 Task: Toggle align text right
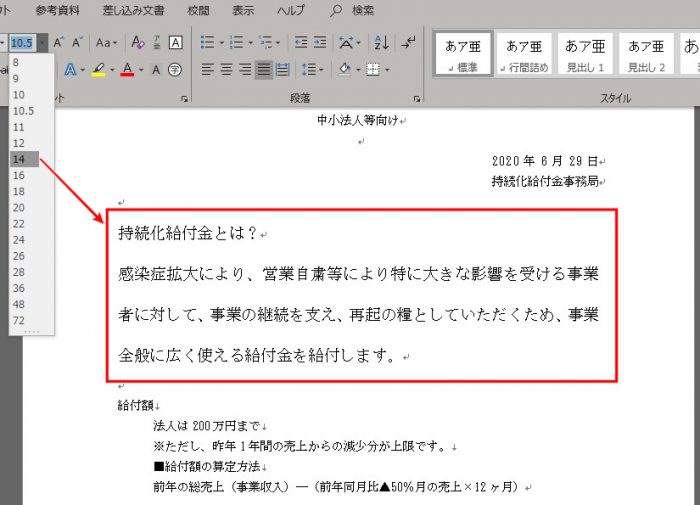click(245, 70)
